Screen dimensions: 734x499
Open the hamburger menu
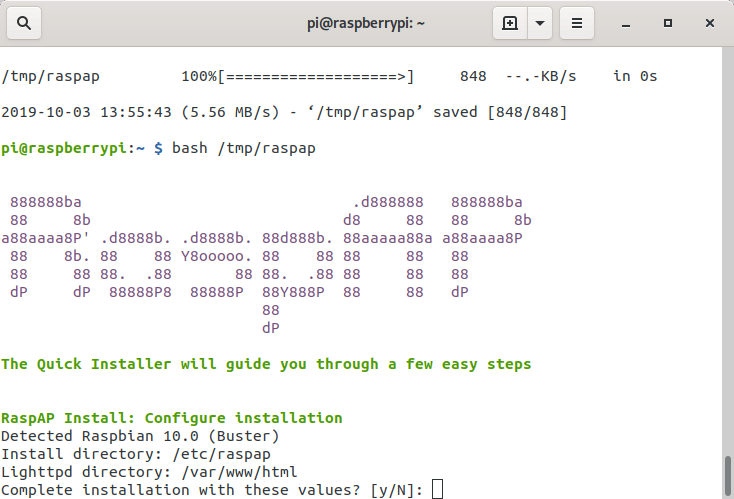tap(576, 22)
